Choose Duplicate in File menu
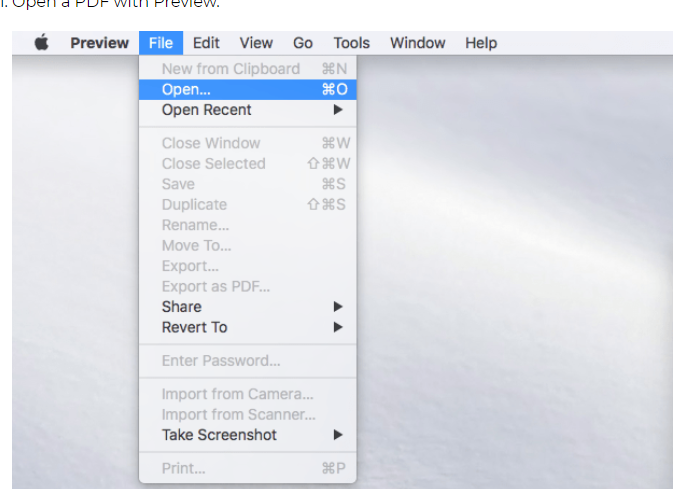This screenshot has height=489, width=686. pos(248,205)
